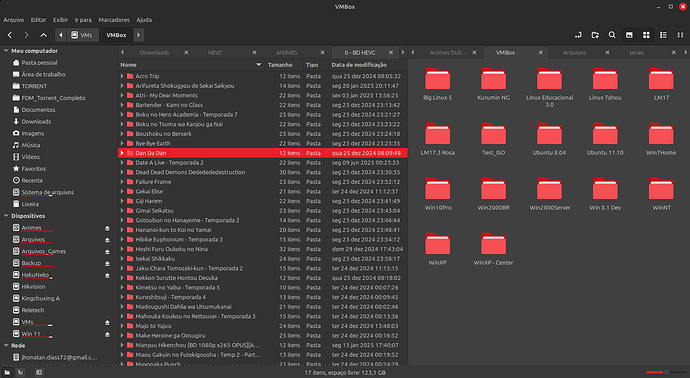Screen dimensions: 690x378
Task: Go back using the back arrow
Action: (10, 35)
